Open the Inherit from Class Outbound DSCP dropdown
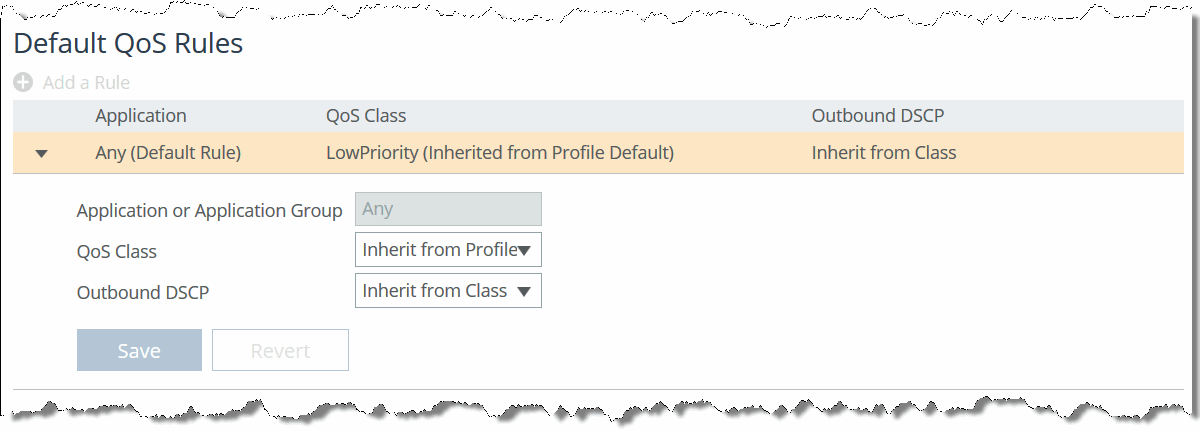This screenshot has height=431, width=1200. point(438,291)
